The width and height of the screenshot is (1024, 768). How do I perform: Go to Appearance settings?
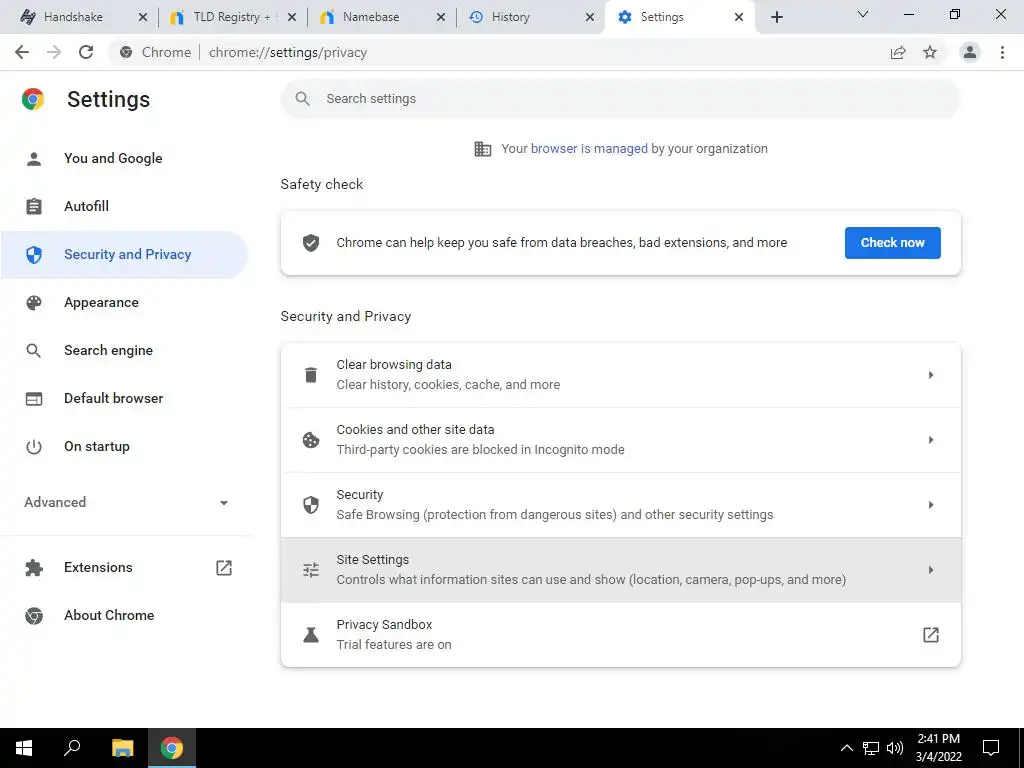pyautogui.click(x=124, y=302)
